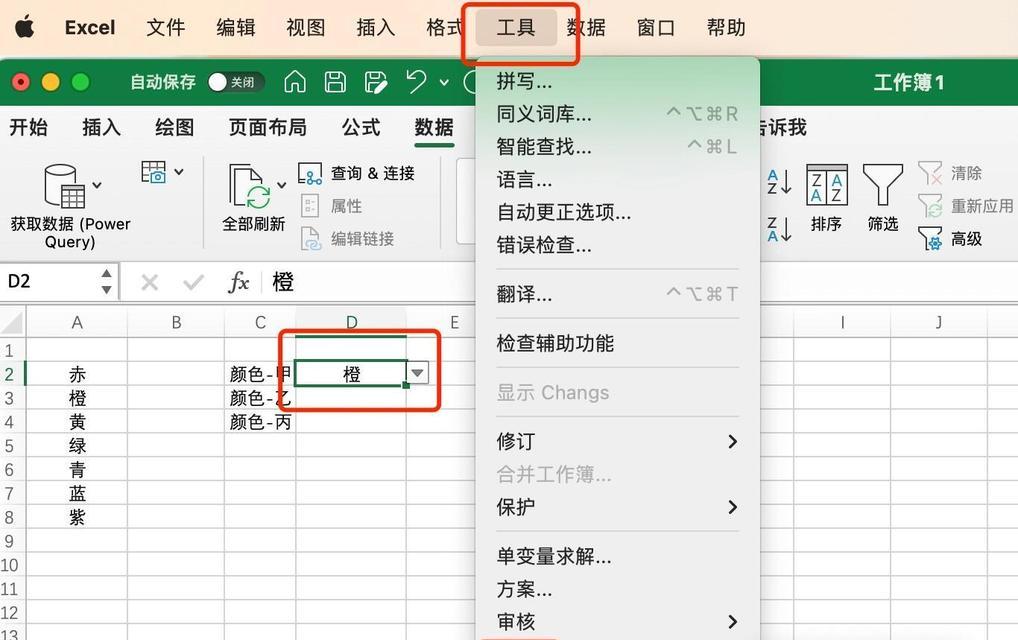The width and height of the screenshot is (1018, 640).
Task: Click the cancel X in formula bar
Action: coord(149,282)
